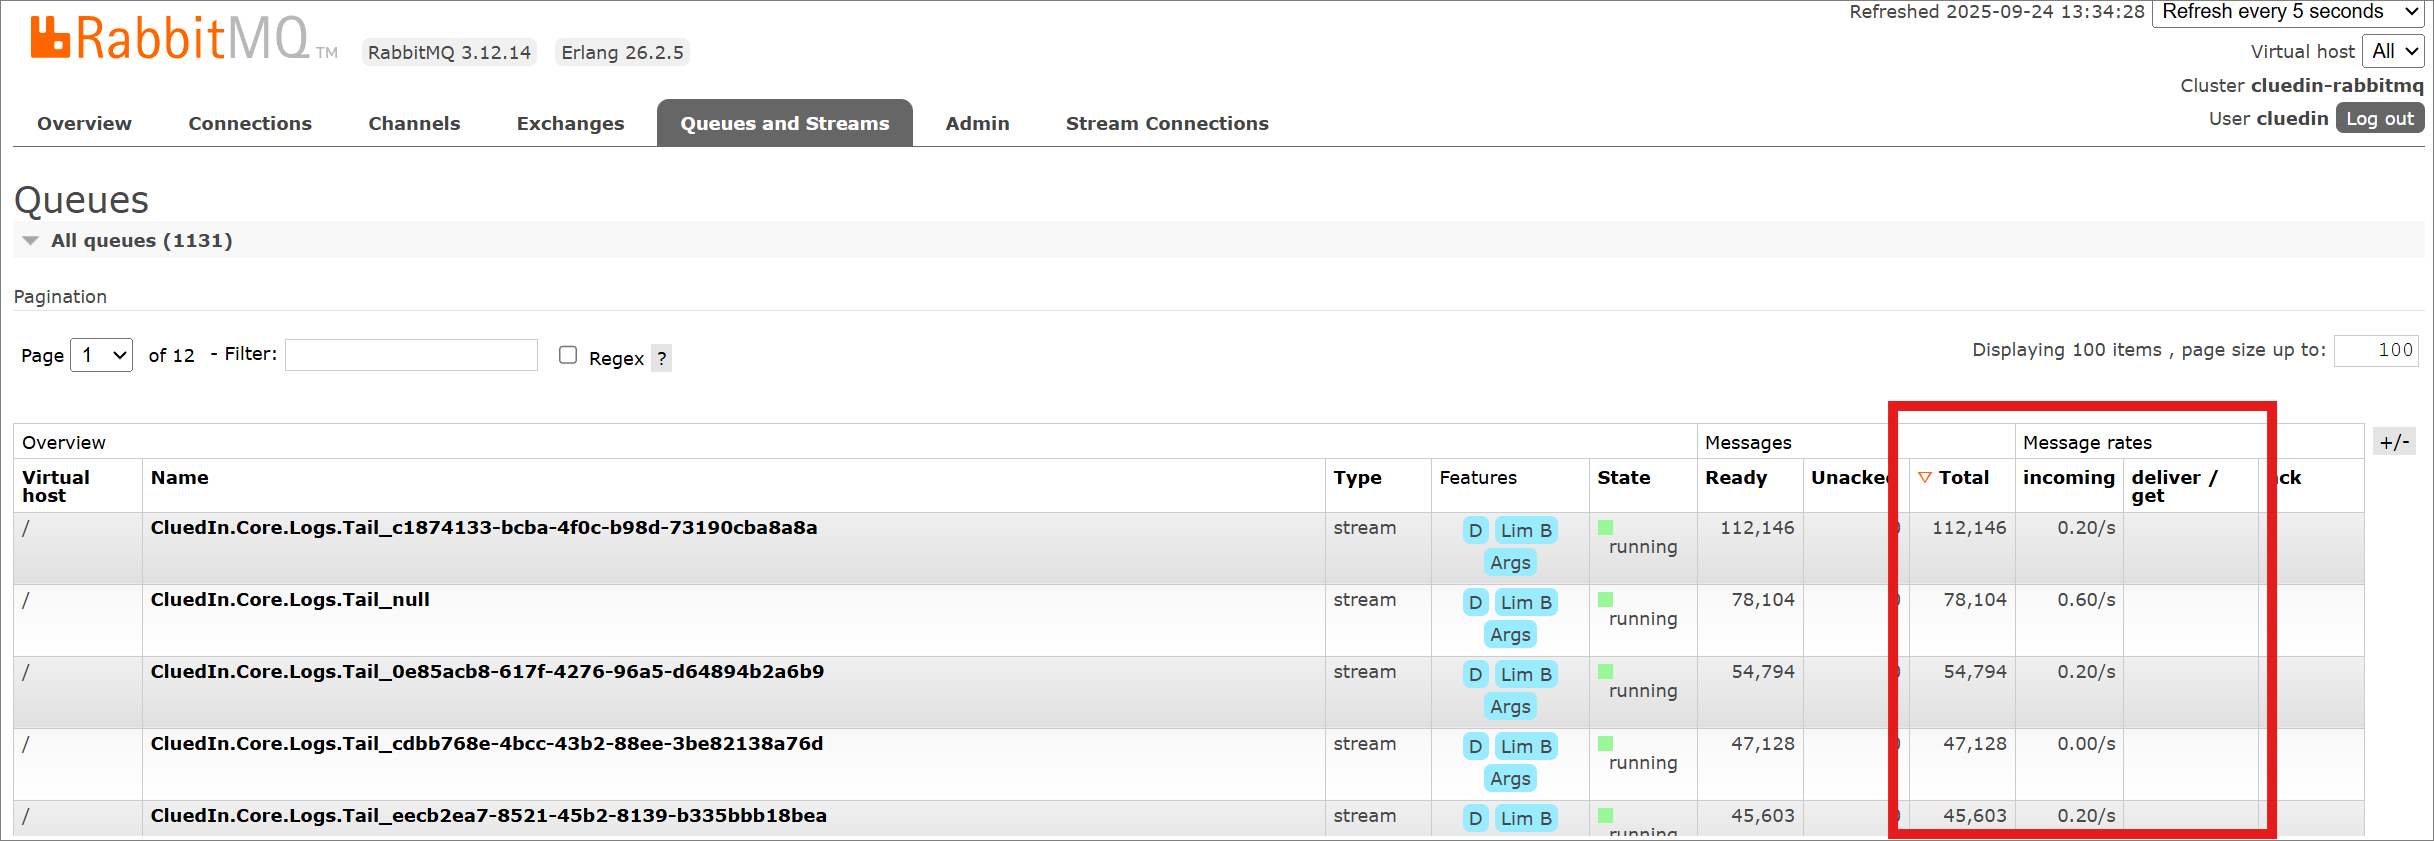Go to the Admin tab
Image resolution: width=2434 pixels, height=841 pixels.
click(977, 124)
